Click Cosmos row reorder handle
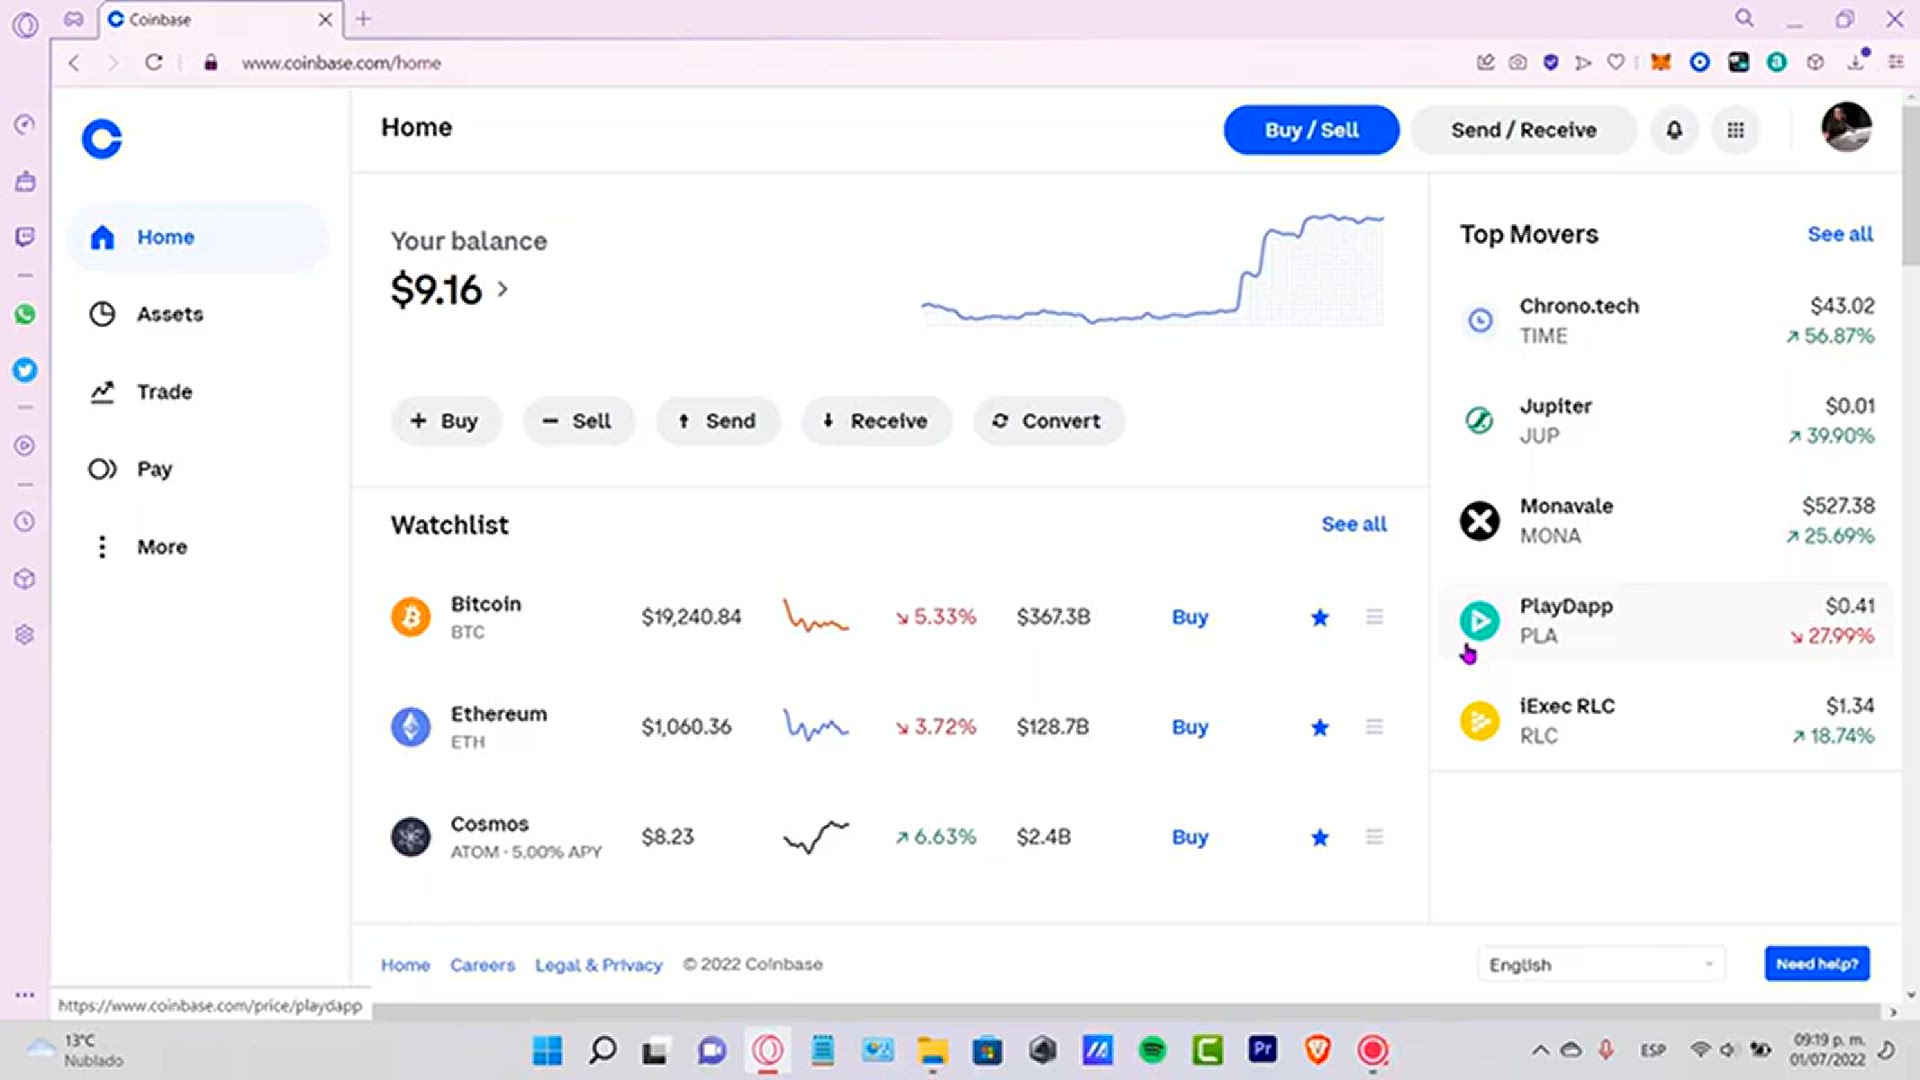This screenshot has width=1920, height=1080. 1375,837
